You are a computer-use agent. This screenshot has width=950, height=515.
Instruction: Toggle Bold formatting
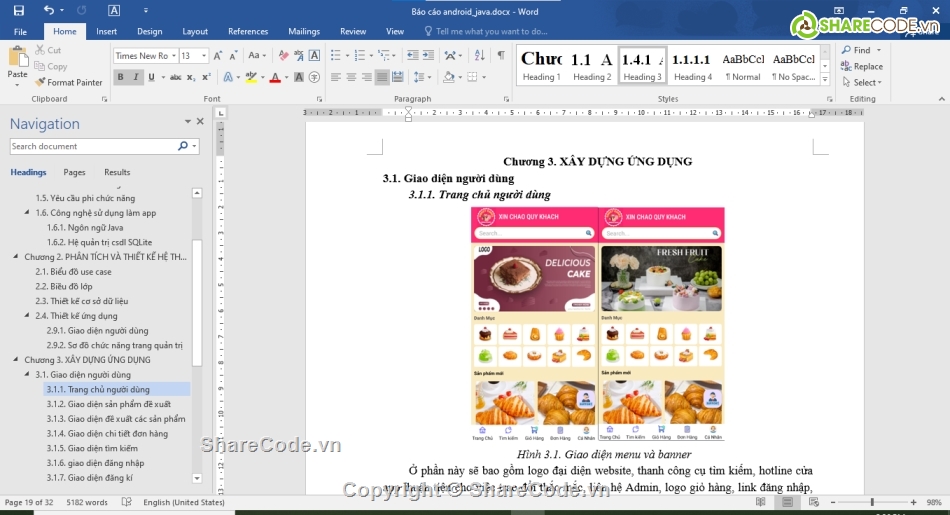[x=121, y=77]
